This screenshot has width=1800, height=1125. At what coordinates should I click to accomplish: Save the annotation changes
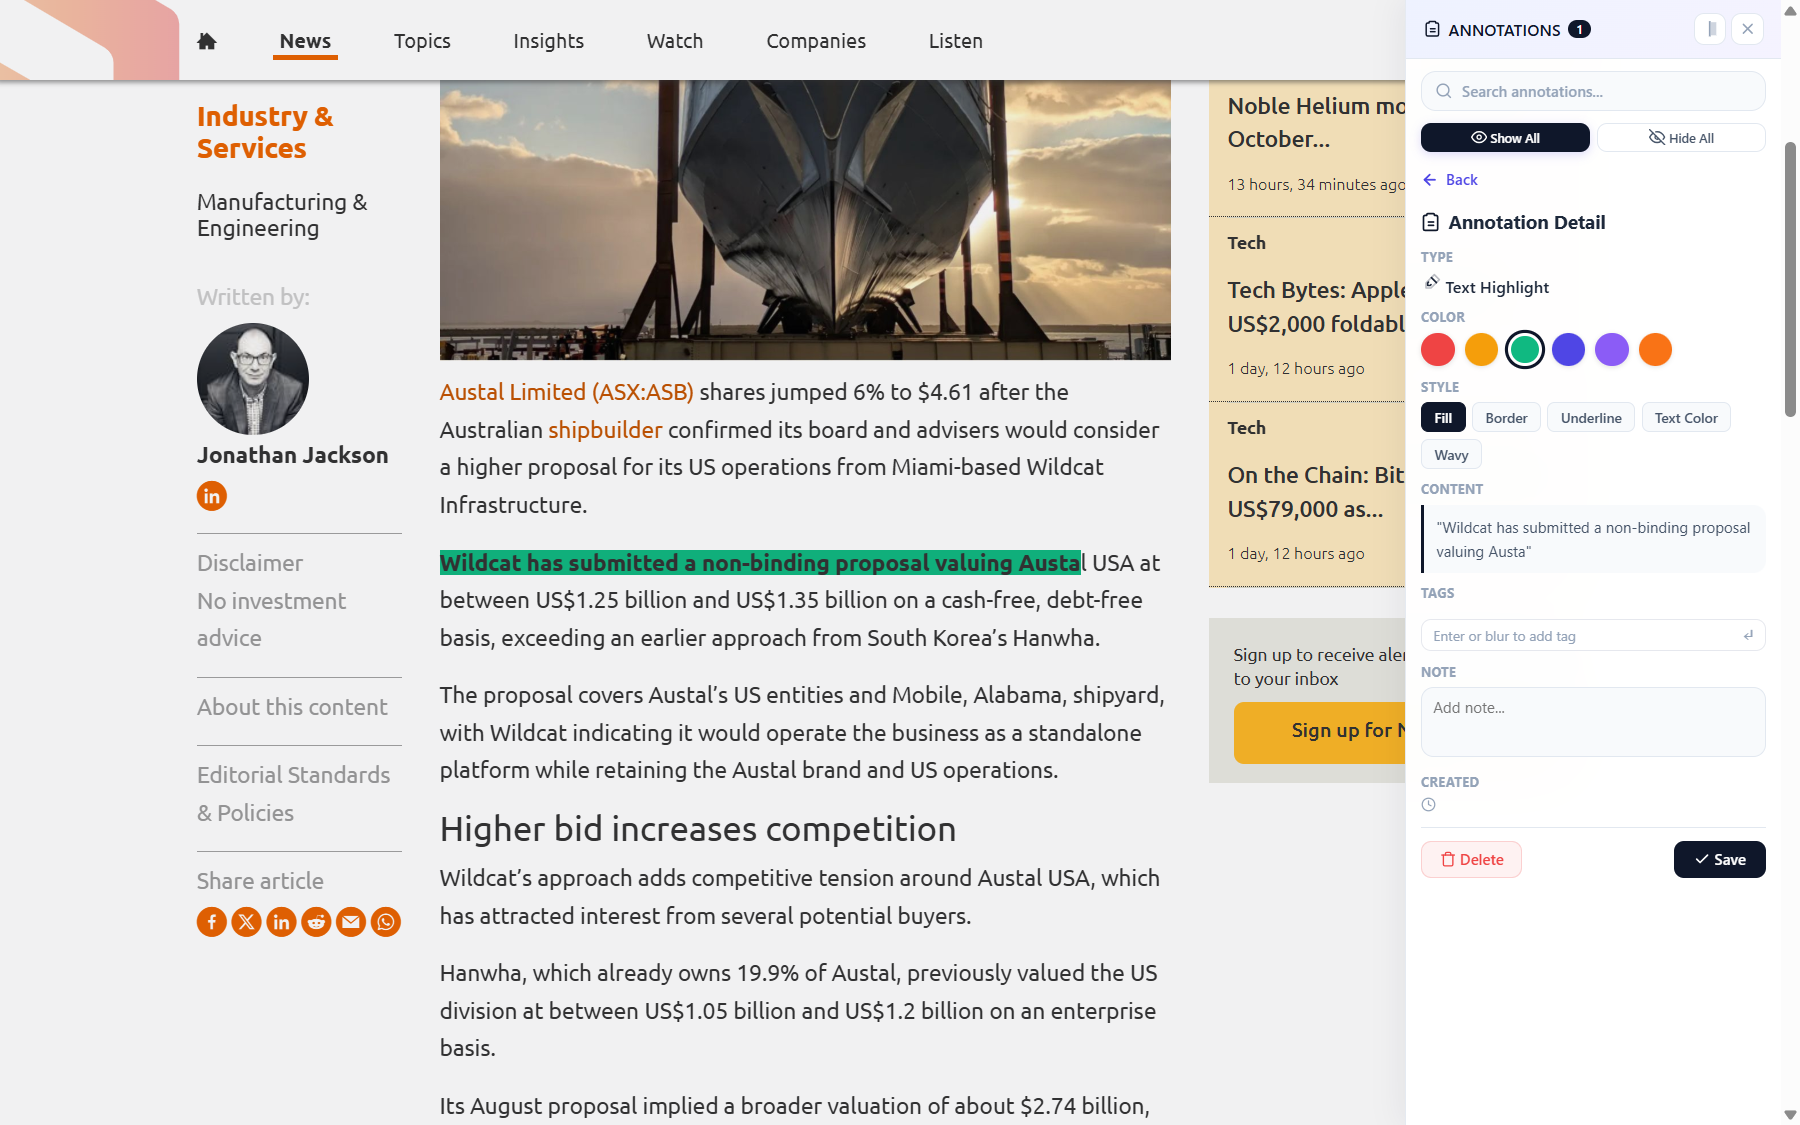pos(1720,860)
